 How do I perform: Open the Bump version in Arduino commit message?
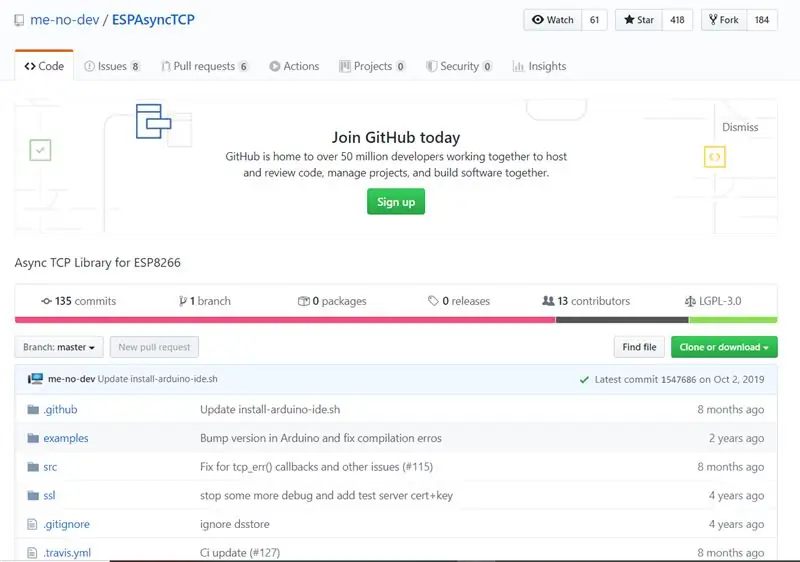(x=321, y=438)
